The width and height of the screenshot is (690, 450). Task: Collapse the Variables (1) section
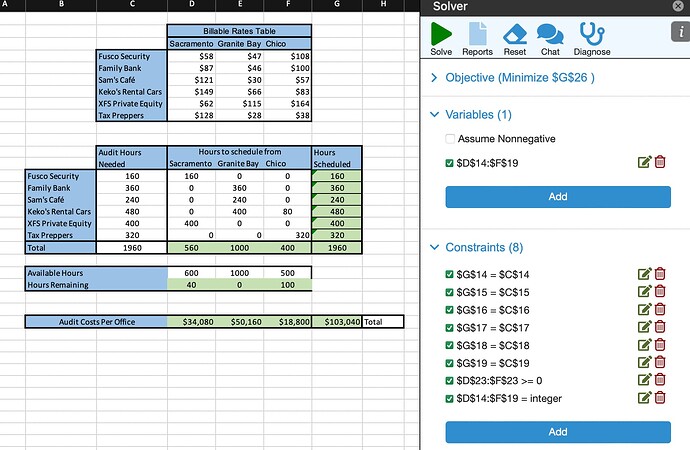coord(434,115)
